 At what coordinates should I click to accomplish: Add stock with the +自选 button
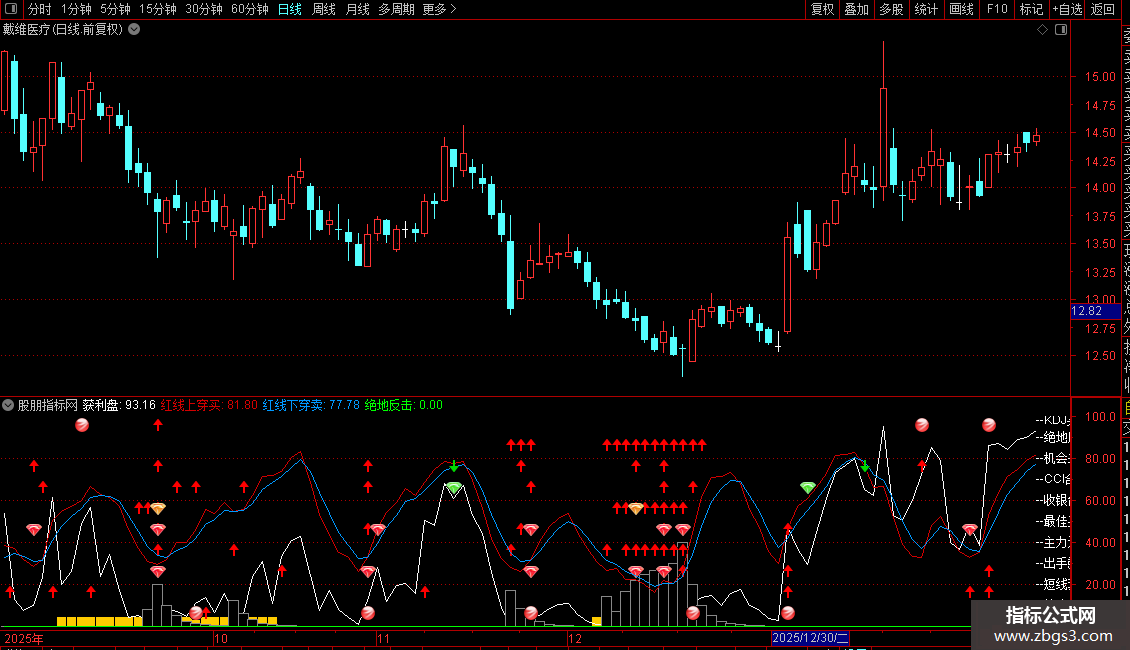pos(1067,9)
